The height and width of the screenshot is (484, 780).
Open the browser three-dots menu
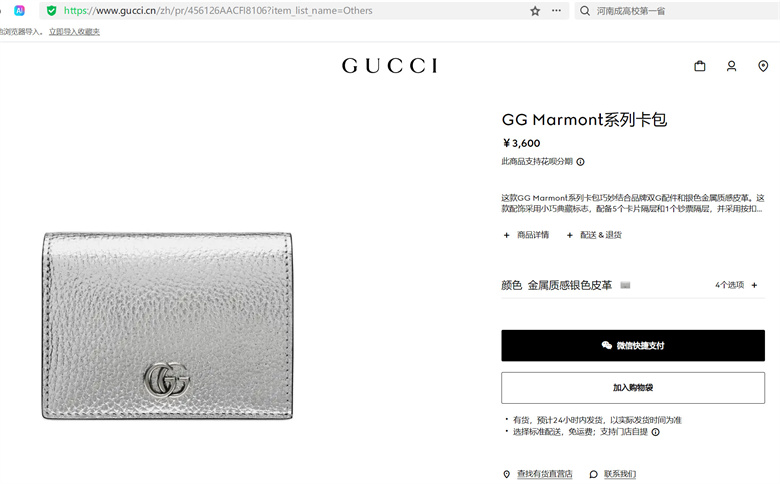556,10
